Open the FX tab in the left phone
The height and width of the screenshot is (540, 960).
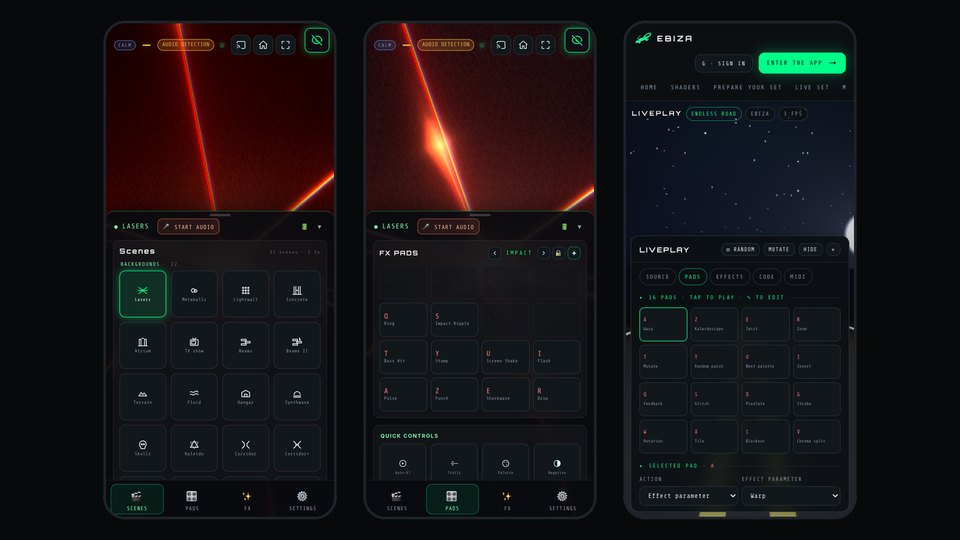pos(247,500)
